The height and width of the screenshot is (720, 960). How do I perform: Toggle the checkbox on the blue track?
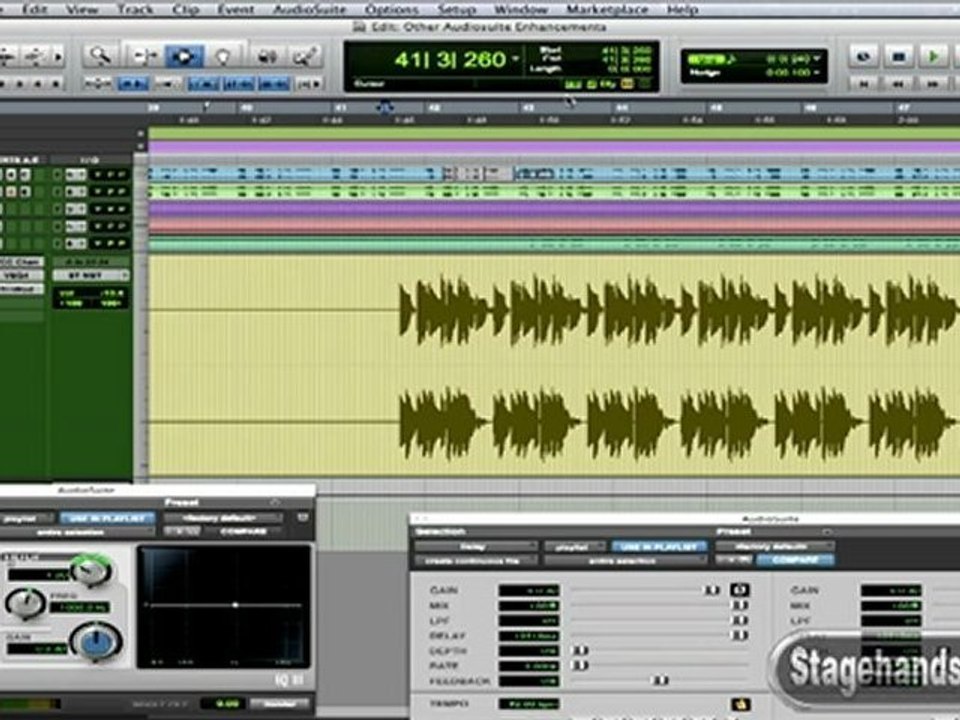(57, 175)
